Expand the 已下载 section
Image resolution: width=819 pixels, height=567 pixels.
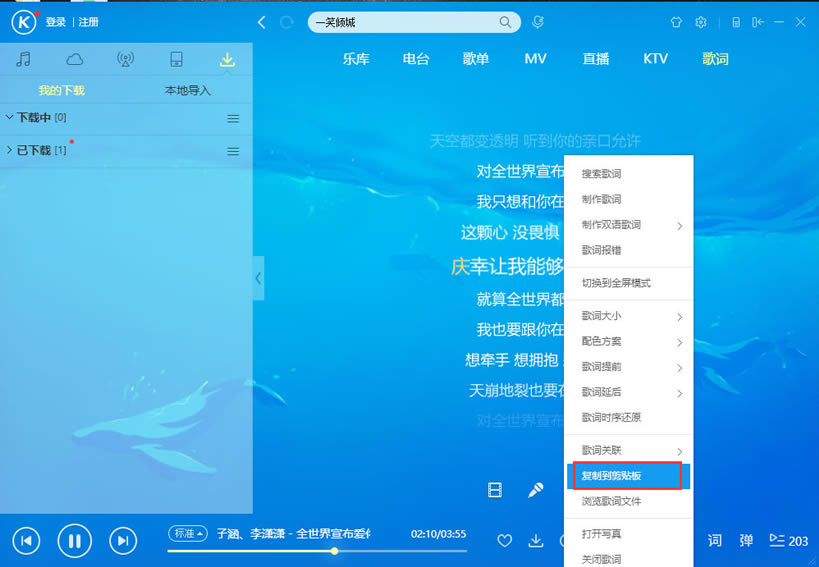point(9,150)
